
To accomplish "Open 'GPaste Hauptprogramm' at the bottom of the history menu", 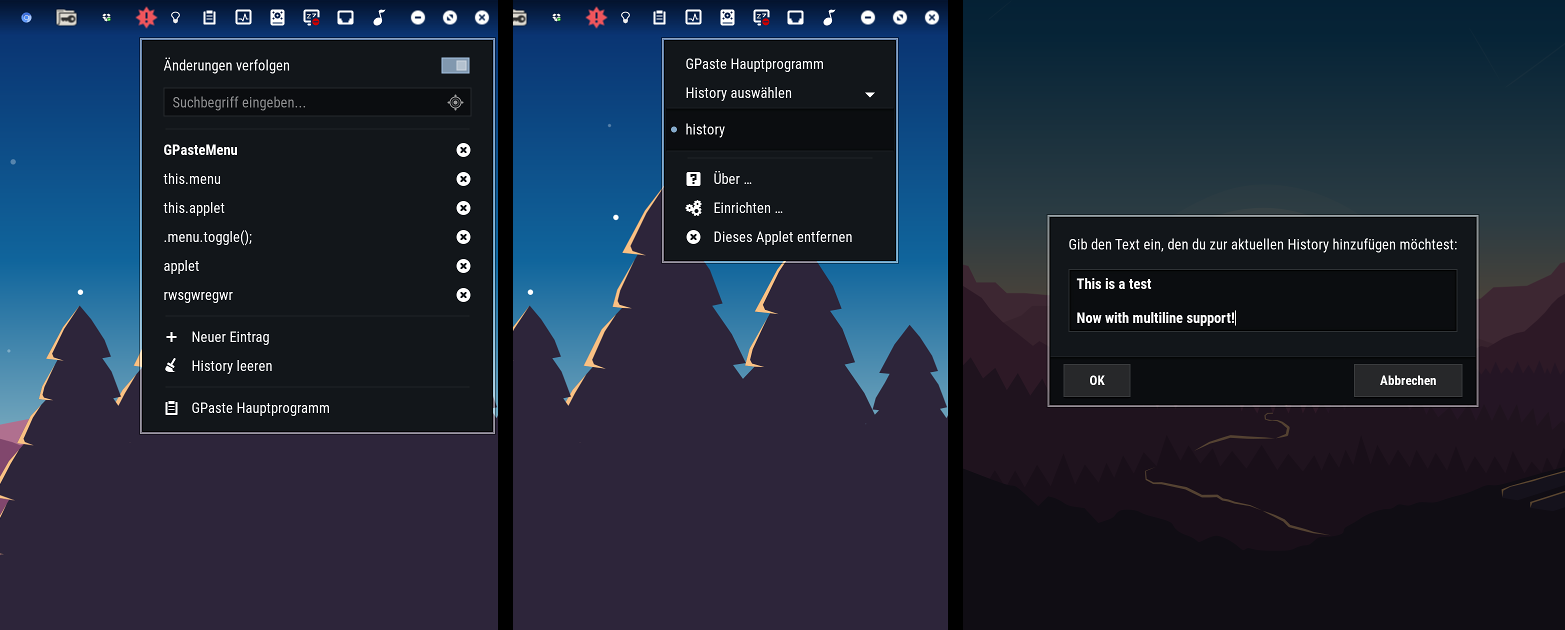I will coord(317,408).
